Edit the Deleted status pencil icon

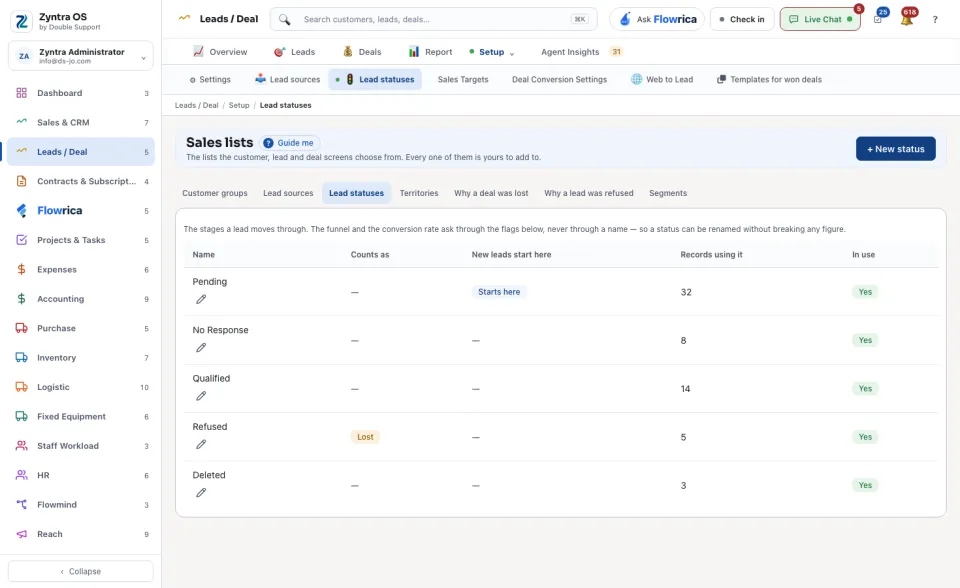tap(201, 493)
